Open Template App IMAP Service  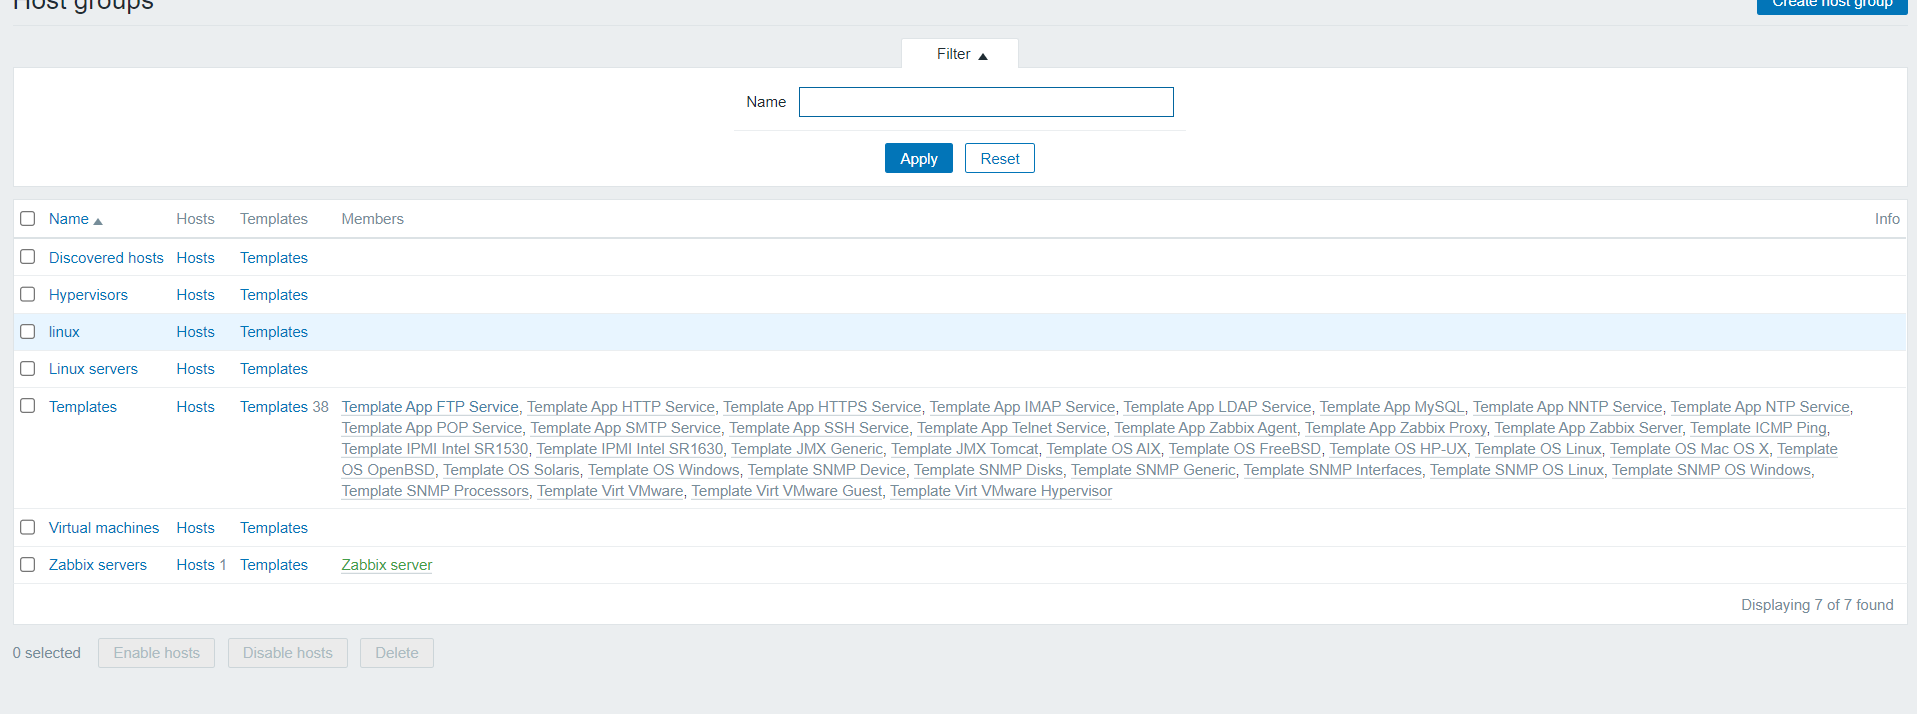coord(1022,407)
